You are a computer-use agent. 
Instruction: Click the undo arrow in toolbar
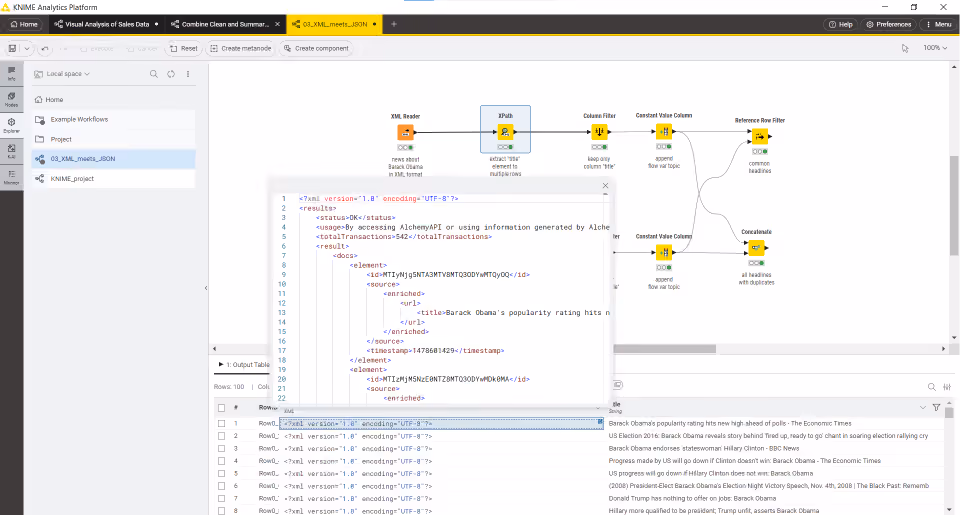(x=45, y=48)
